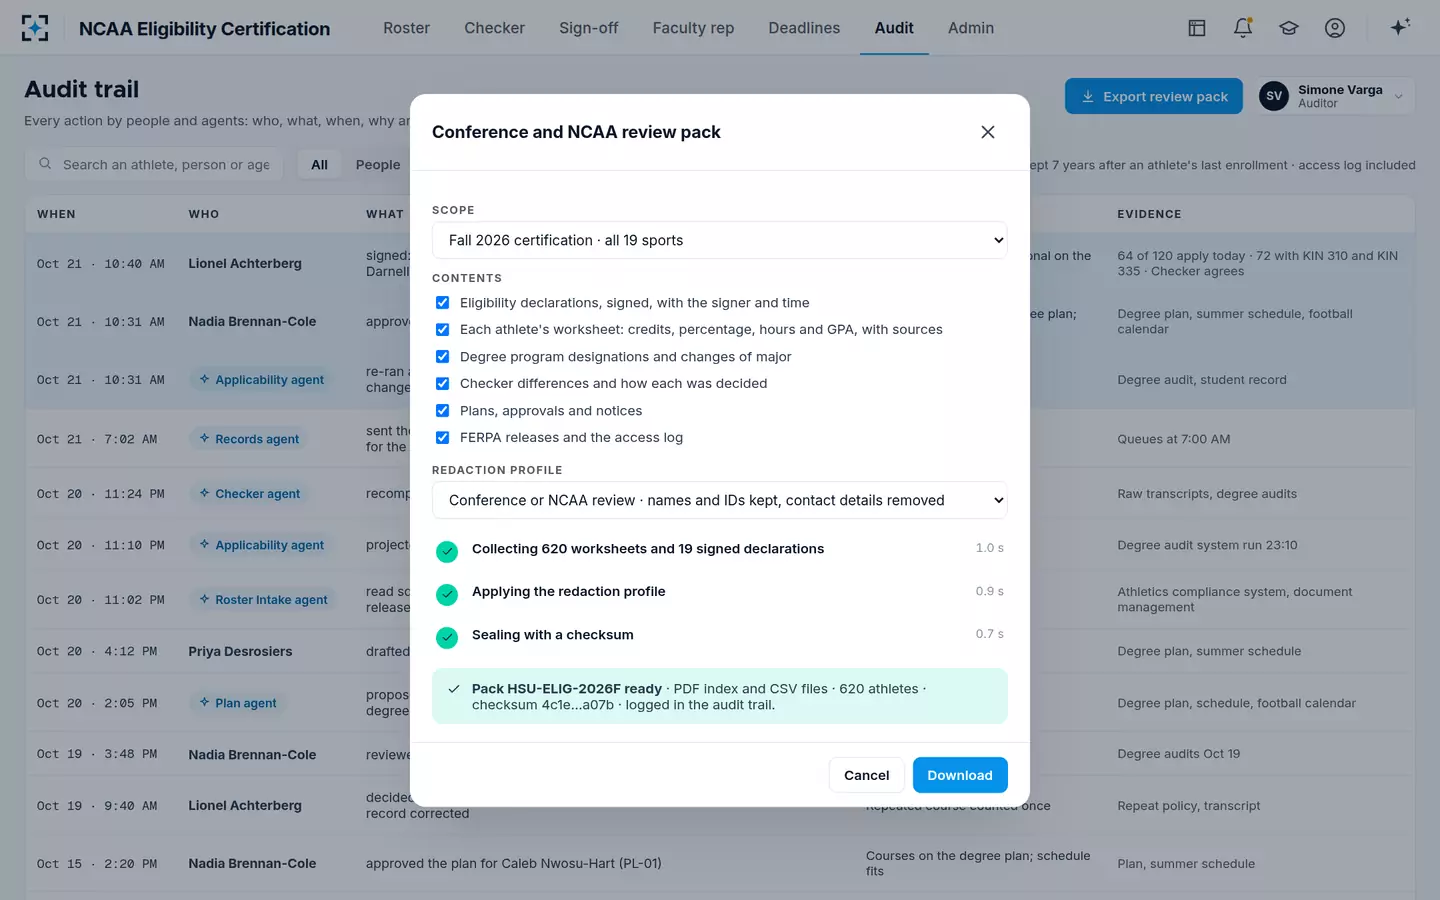1440x900 pixels.
Task: Click the NCAA Eligibility Certification logo icon
Action: [x=35, y=28]
